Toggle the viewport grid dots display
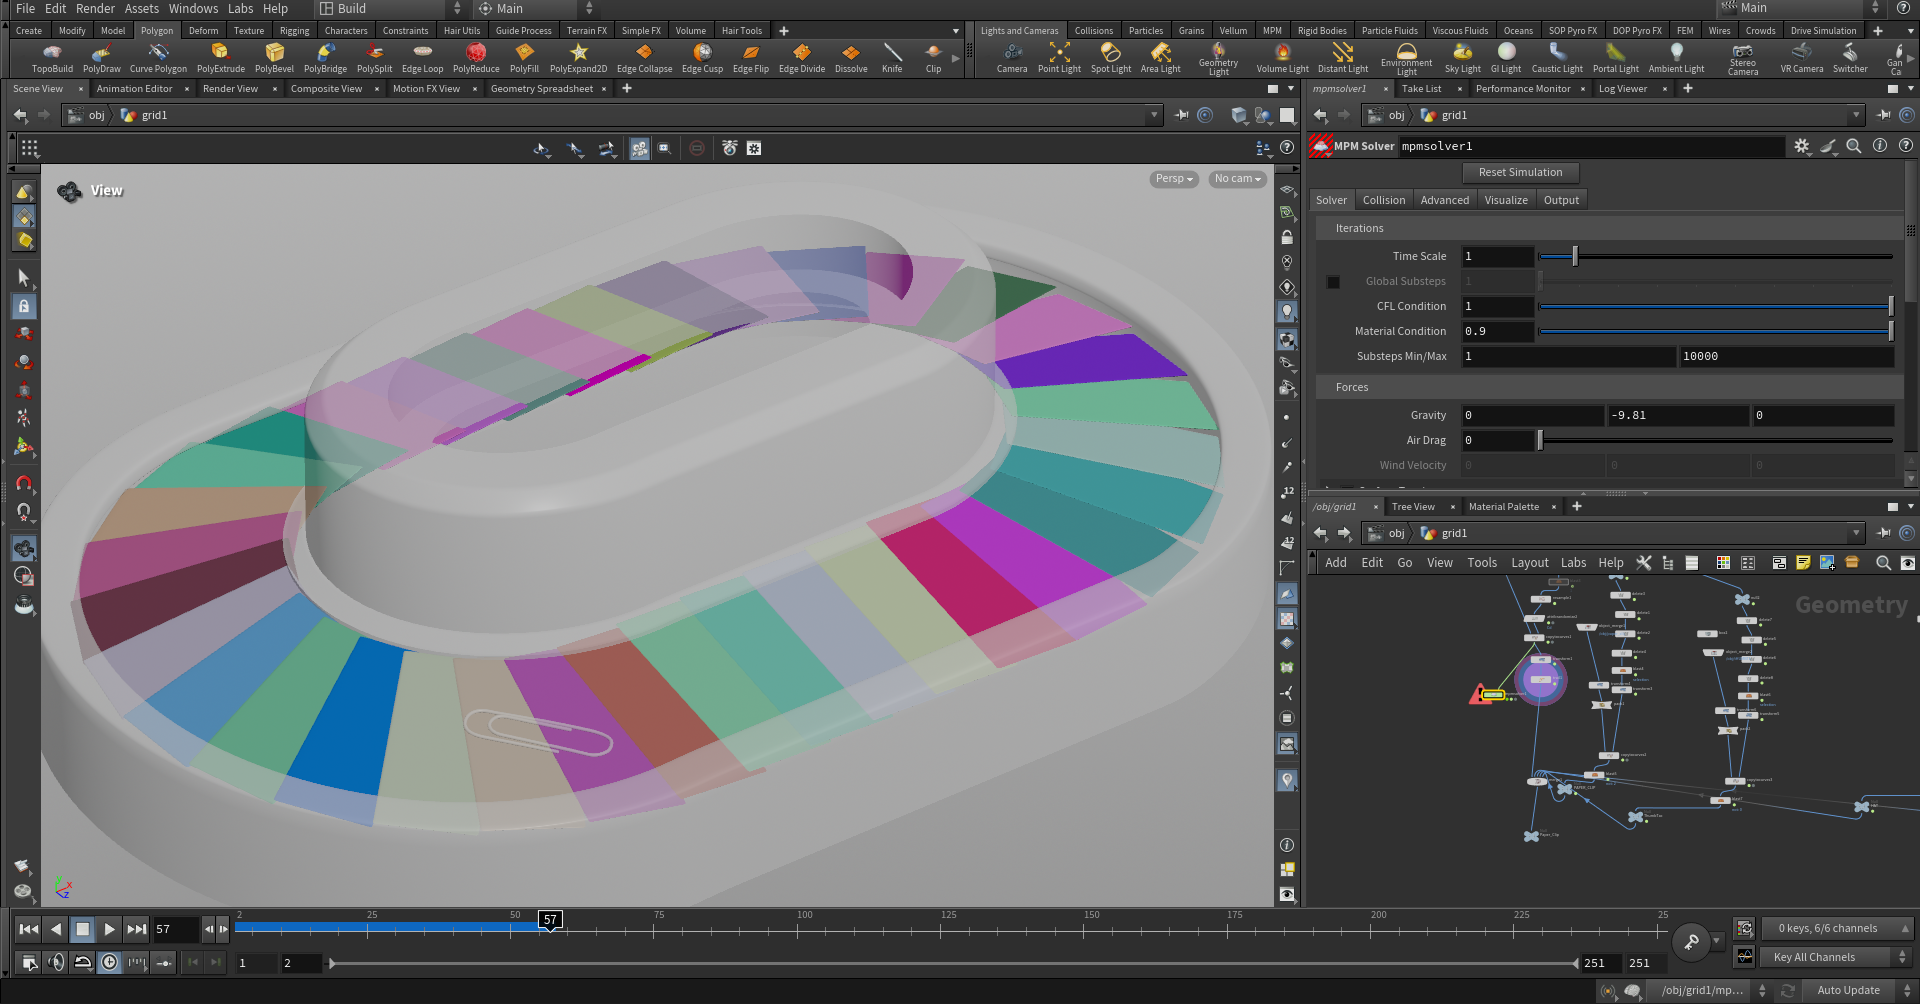The width and height of the screenshot is (1920, 1004). tap(30, 148)
